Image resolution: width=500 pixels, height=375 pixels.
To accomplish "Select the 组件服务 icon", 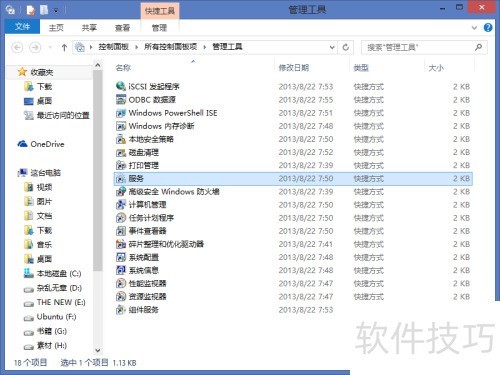I will [120, 310].
